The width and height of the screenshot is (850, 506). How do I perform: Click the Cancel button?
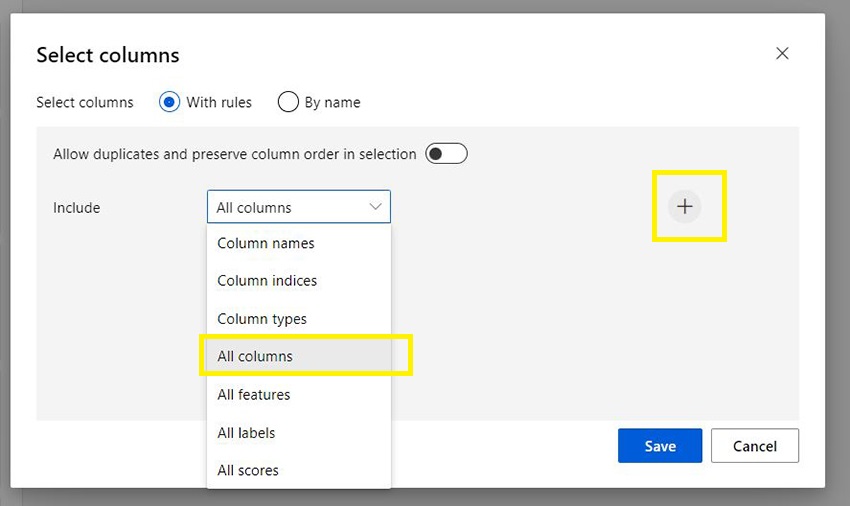755,446
